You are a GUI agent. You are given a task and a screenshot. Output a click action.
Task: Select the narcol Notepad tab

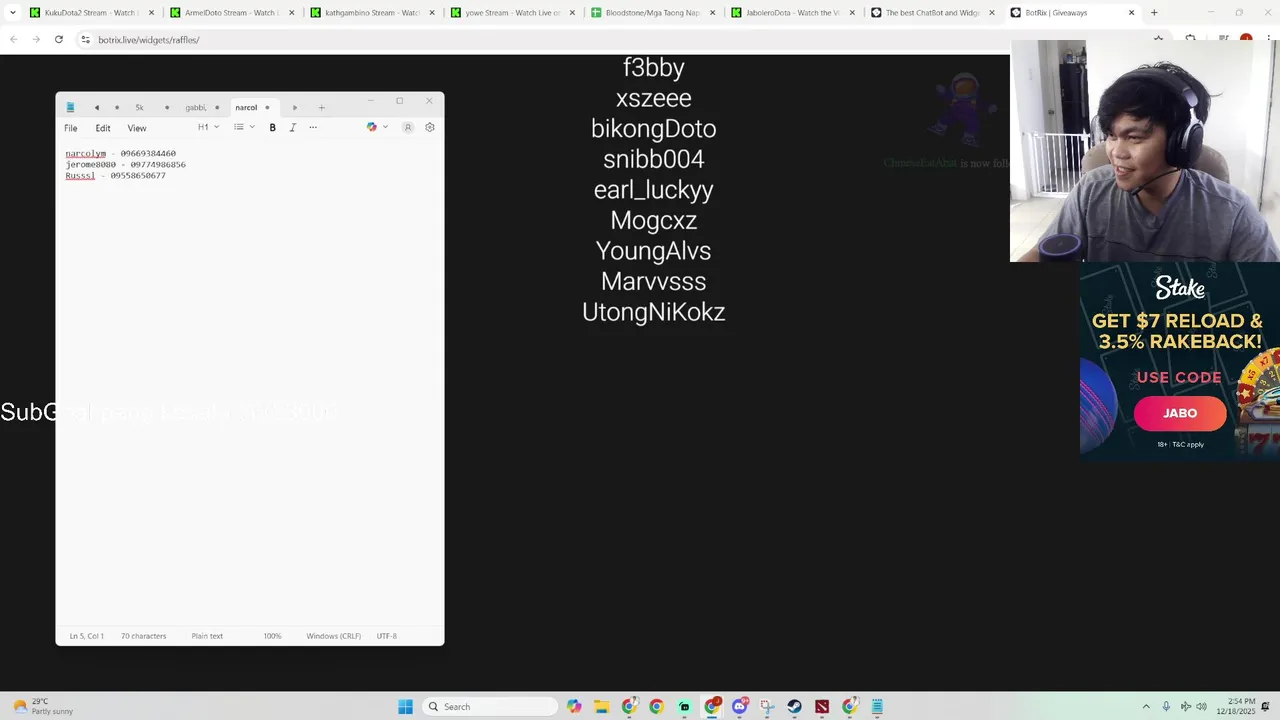click(252, 107)
